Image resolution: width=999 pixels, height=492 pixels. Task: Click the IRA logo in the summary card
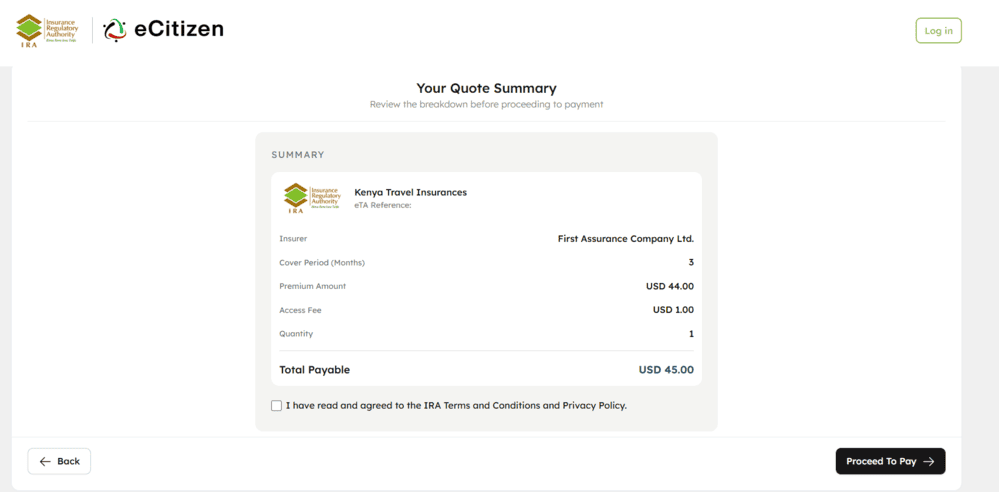[313, 198]
